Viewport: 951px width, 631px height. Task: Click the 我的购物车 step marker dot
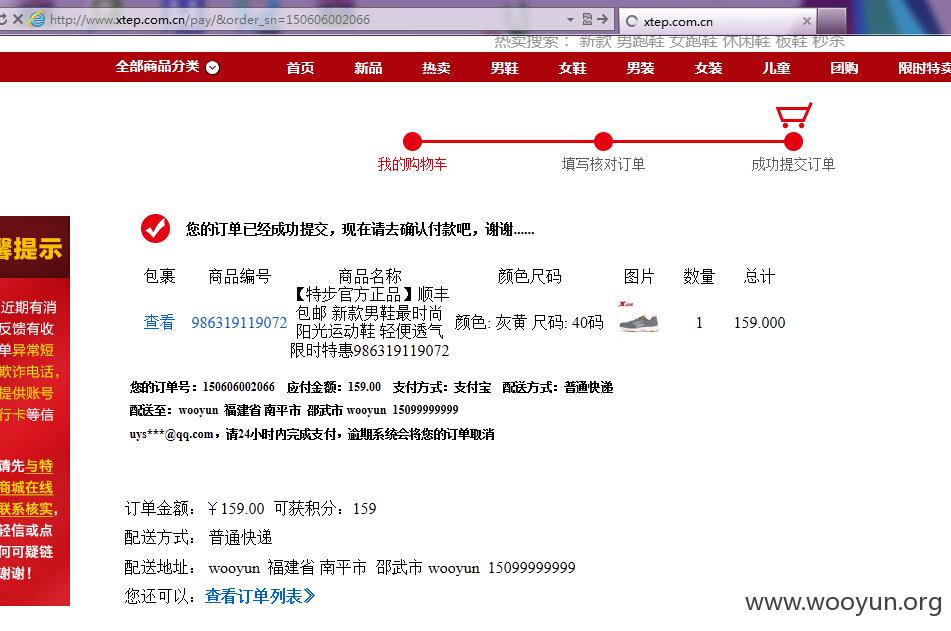[x=412, y=141]
